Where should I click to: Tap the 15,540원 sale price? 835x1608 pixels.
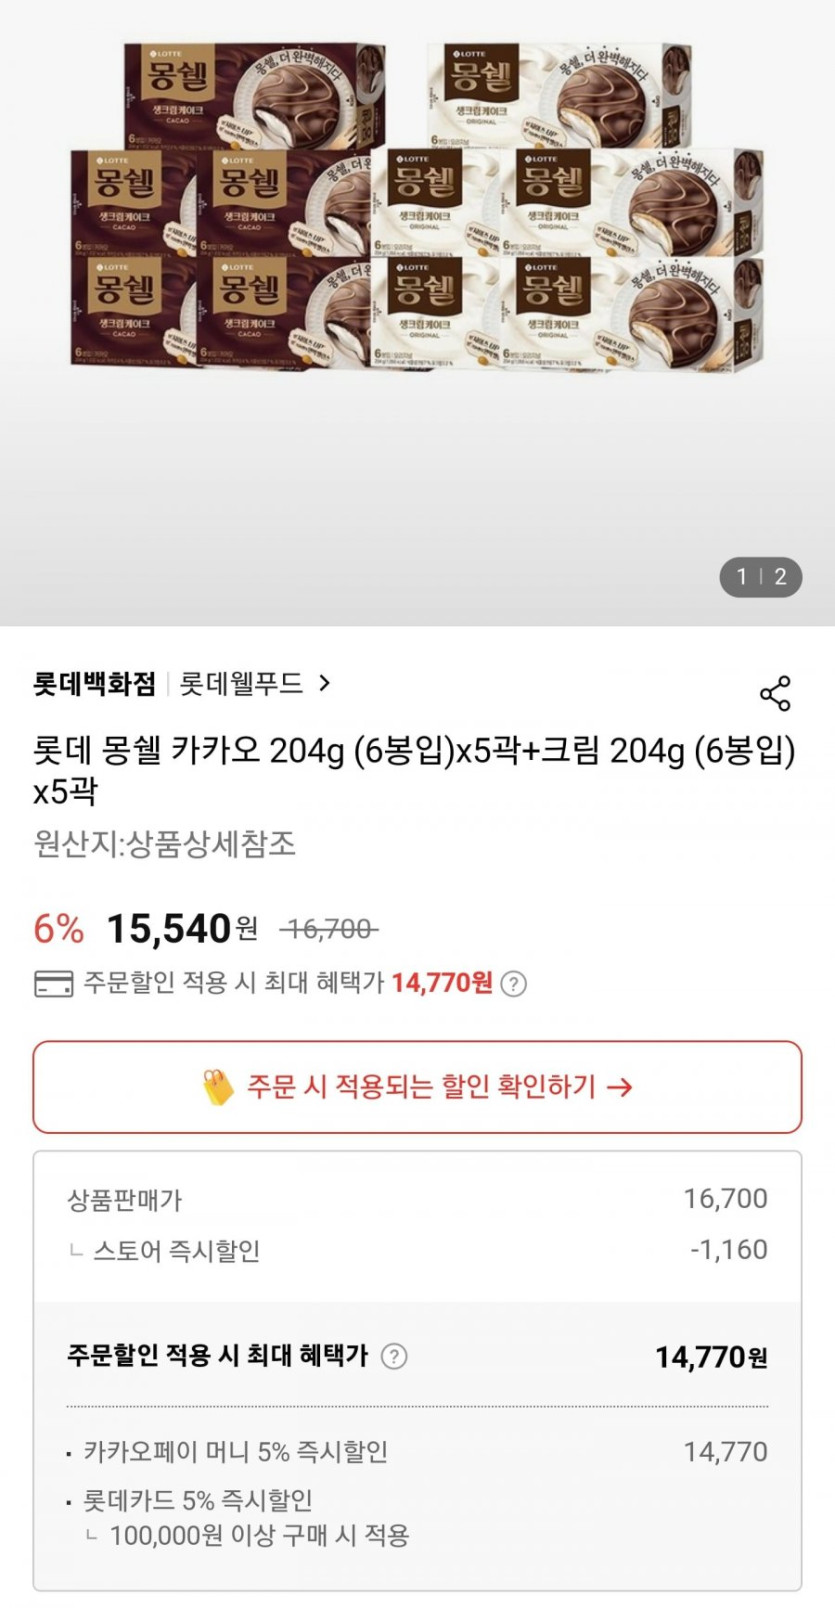[x=180, y=929]
